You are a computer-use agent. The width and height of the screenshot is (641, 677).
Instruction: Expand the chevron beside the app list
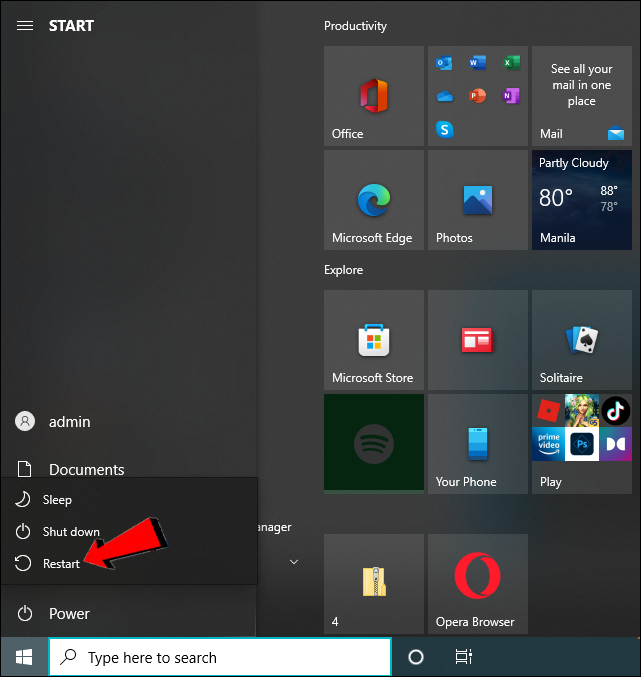coord(294,562)
